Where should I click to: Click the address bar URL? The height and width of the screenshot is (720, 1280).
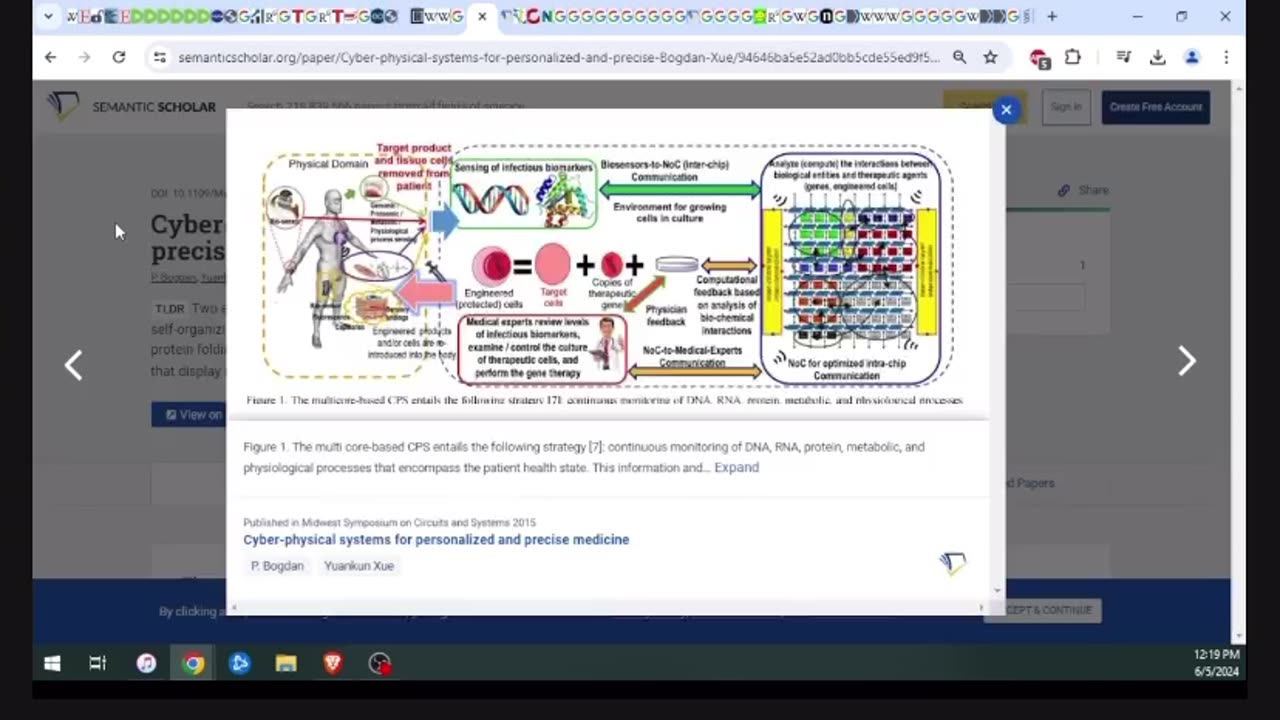(558, 58)
